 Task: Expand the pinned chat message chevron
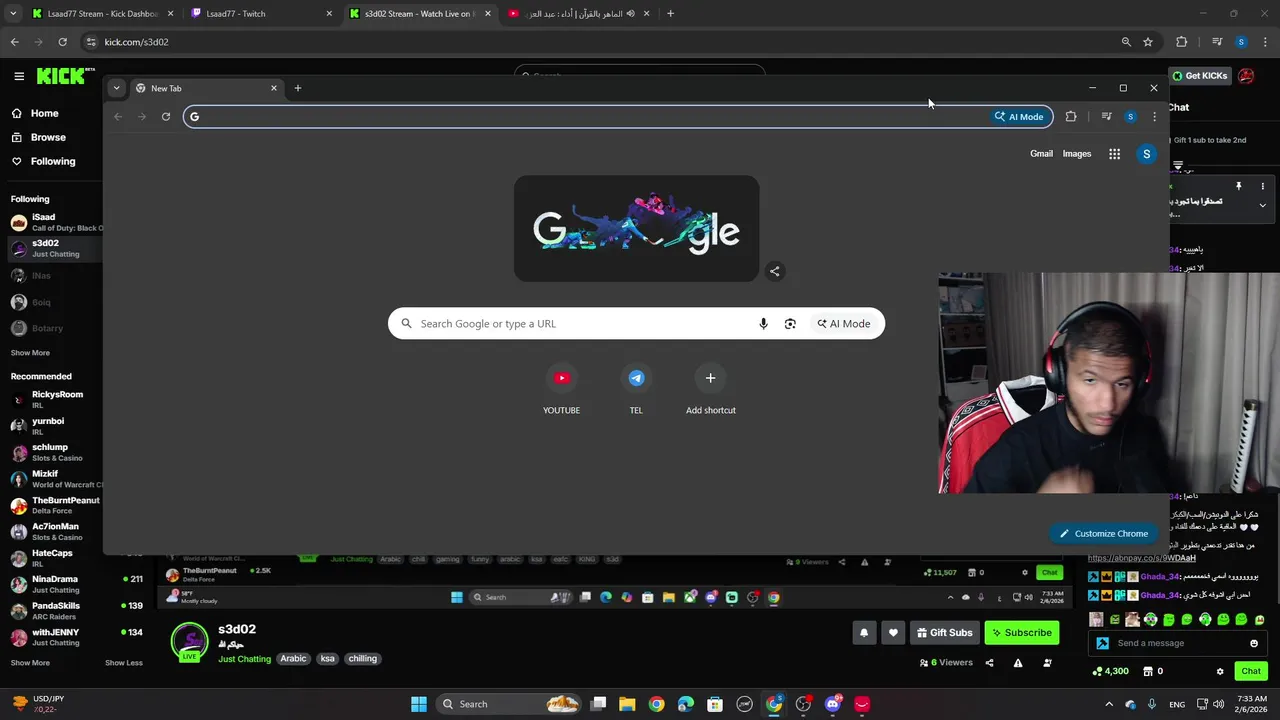click(x=1262, y=205)
